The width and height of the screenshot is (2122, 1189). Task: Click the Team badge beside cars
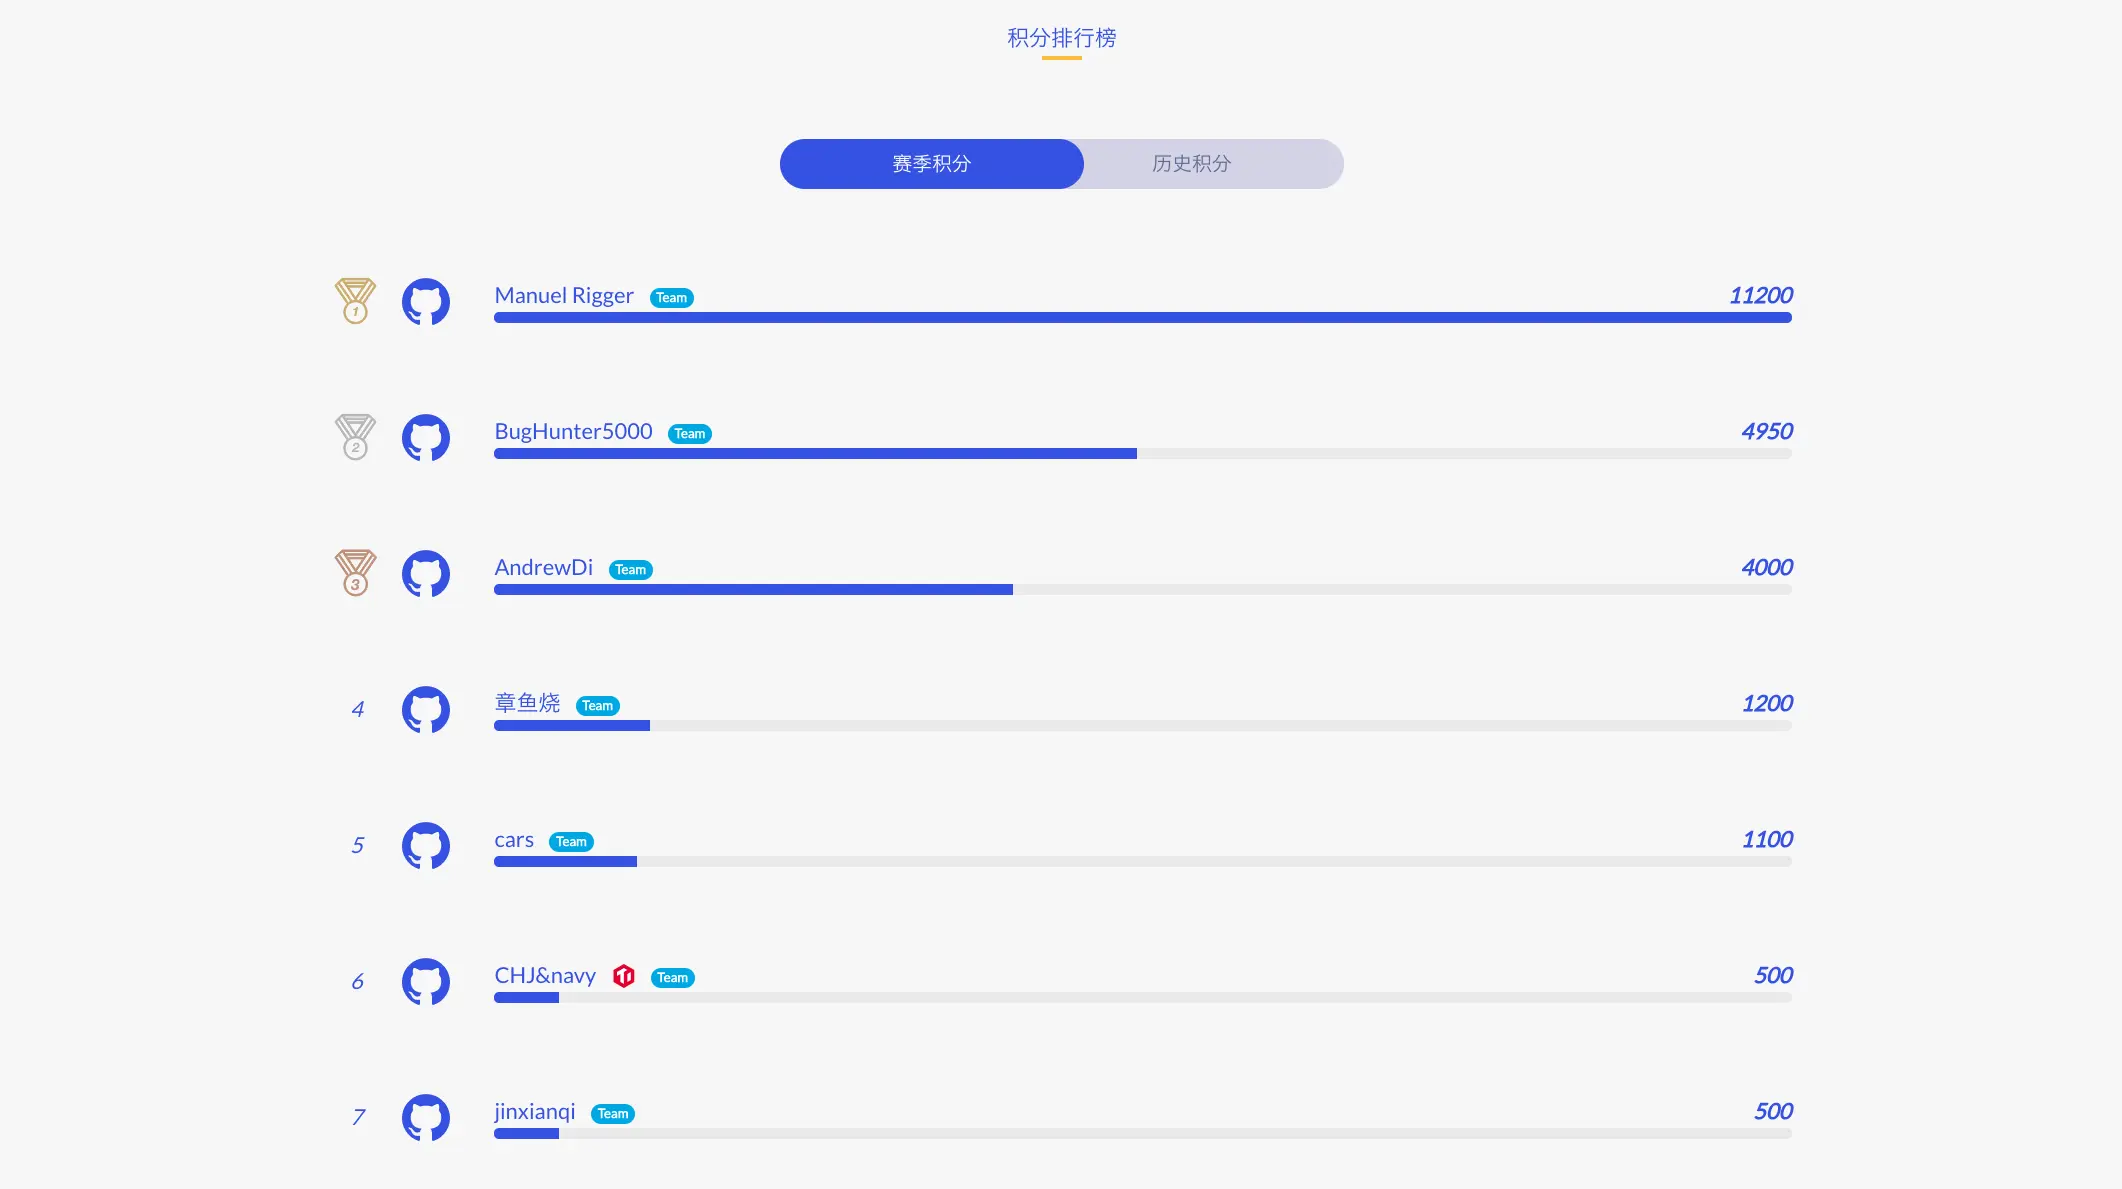(x=571, y=842)
